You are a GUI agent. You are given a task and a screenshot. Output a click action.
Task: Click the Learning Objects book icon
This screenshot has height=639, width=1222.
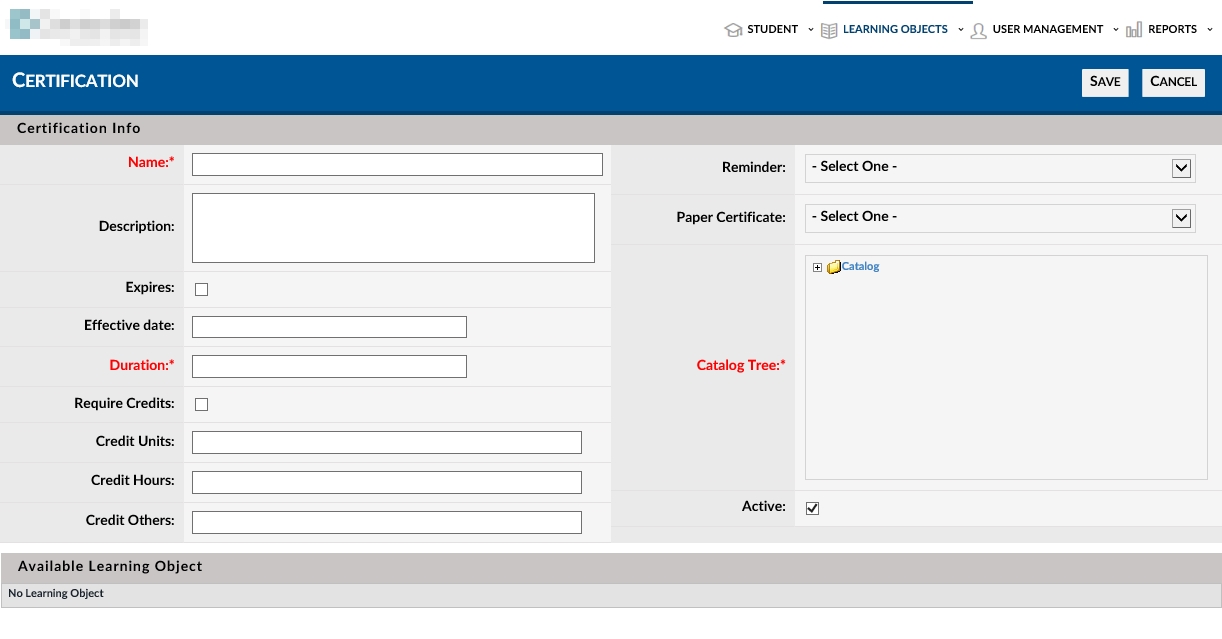tap(829, 30)
